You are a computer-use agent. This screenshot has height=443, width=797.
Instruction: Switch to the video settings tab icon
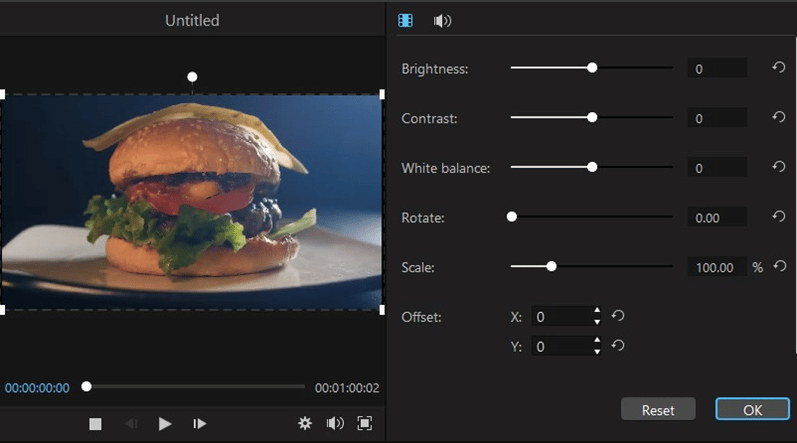point(405,20)
